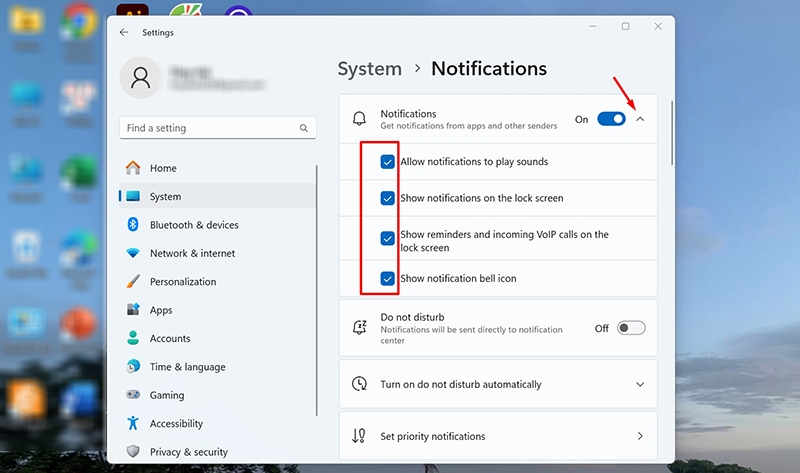This screenshot has height=473, width=800.
Task: Uncheck Allow notifications to play sounds
Action: point(388,162)
